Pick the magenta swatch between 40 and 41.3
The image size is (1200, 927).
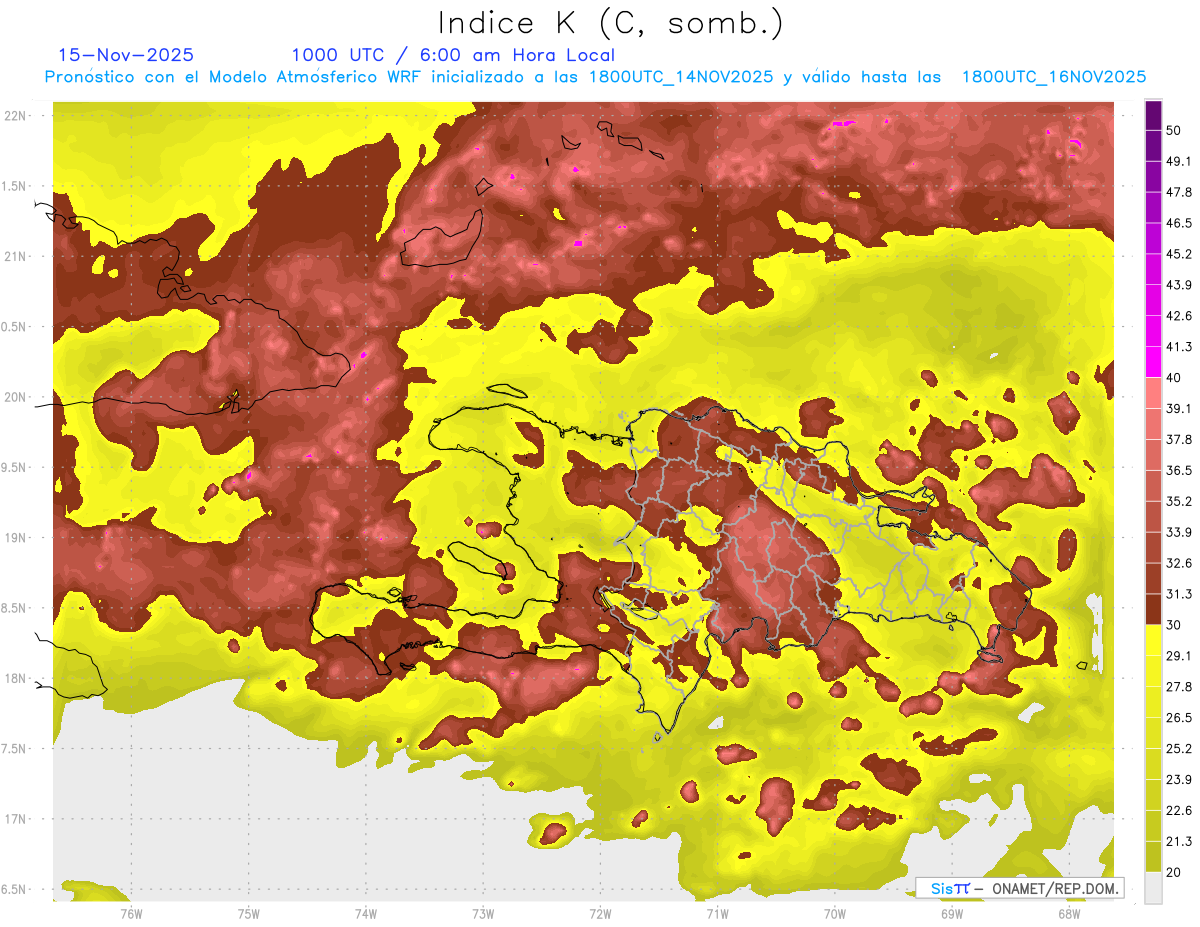pyautogui.click(x=1153, y=362)
